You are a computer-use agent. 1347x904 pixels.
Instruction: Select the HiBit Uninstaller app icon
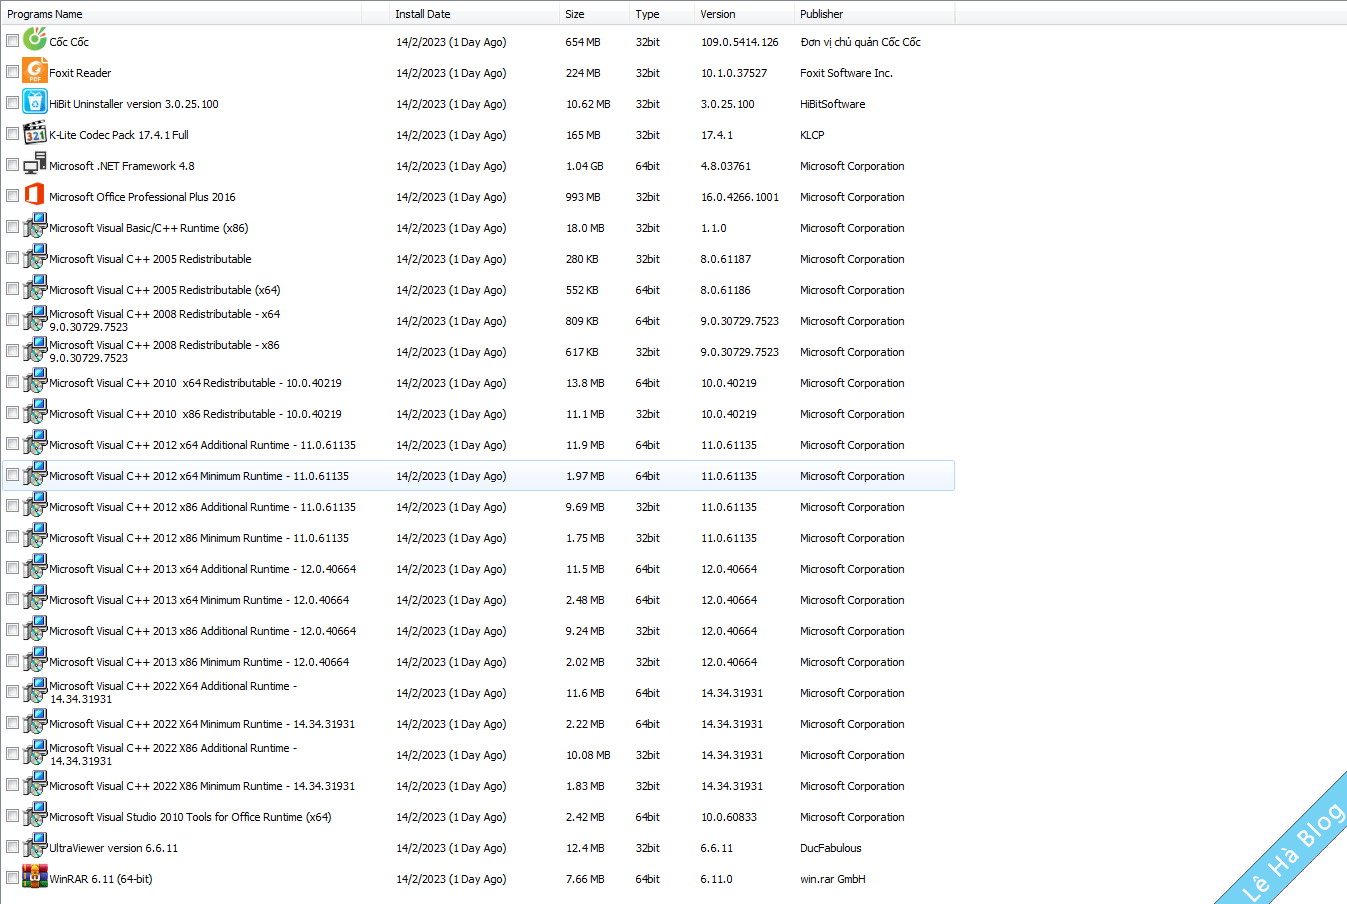[x=35, y=103]
